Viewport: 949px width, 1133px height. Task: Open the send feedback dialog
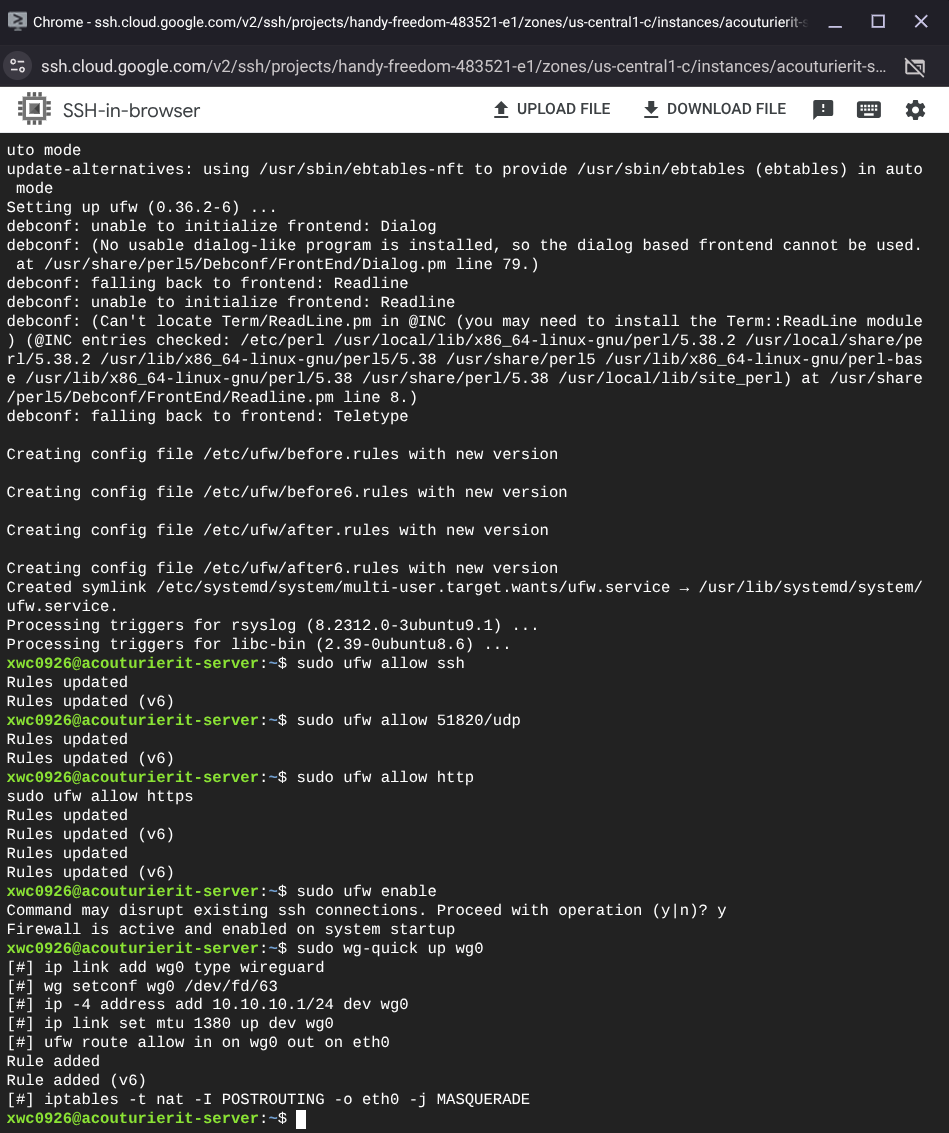pyautogui.click(x=822, y=109)
